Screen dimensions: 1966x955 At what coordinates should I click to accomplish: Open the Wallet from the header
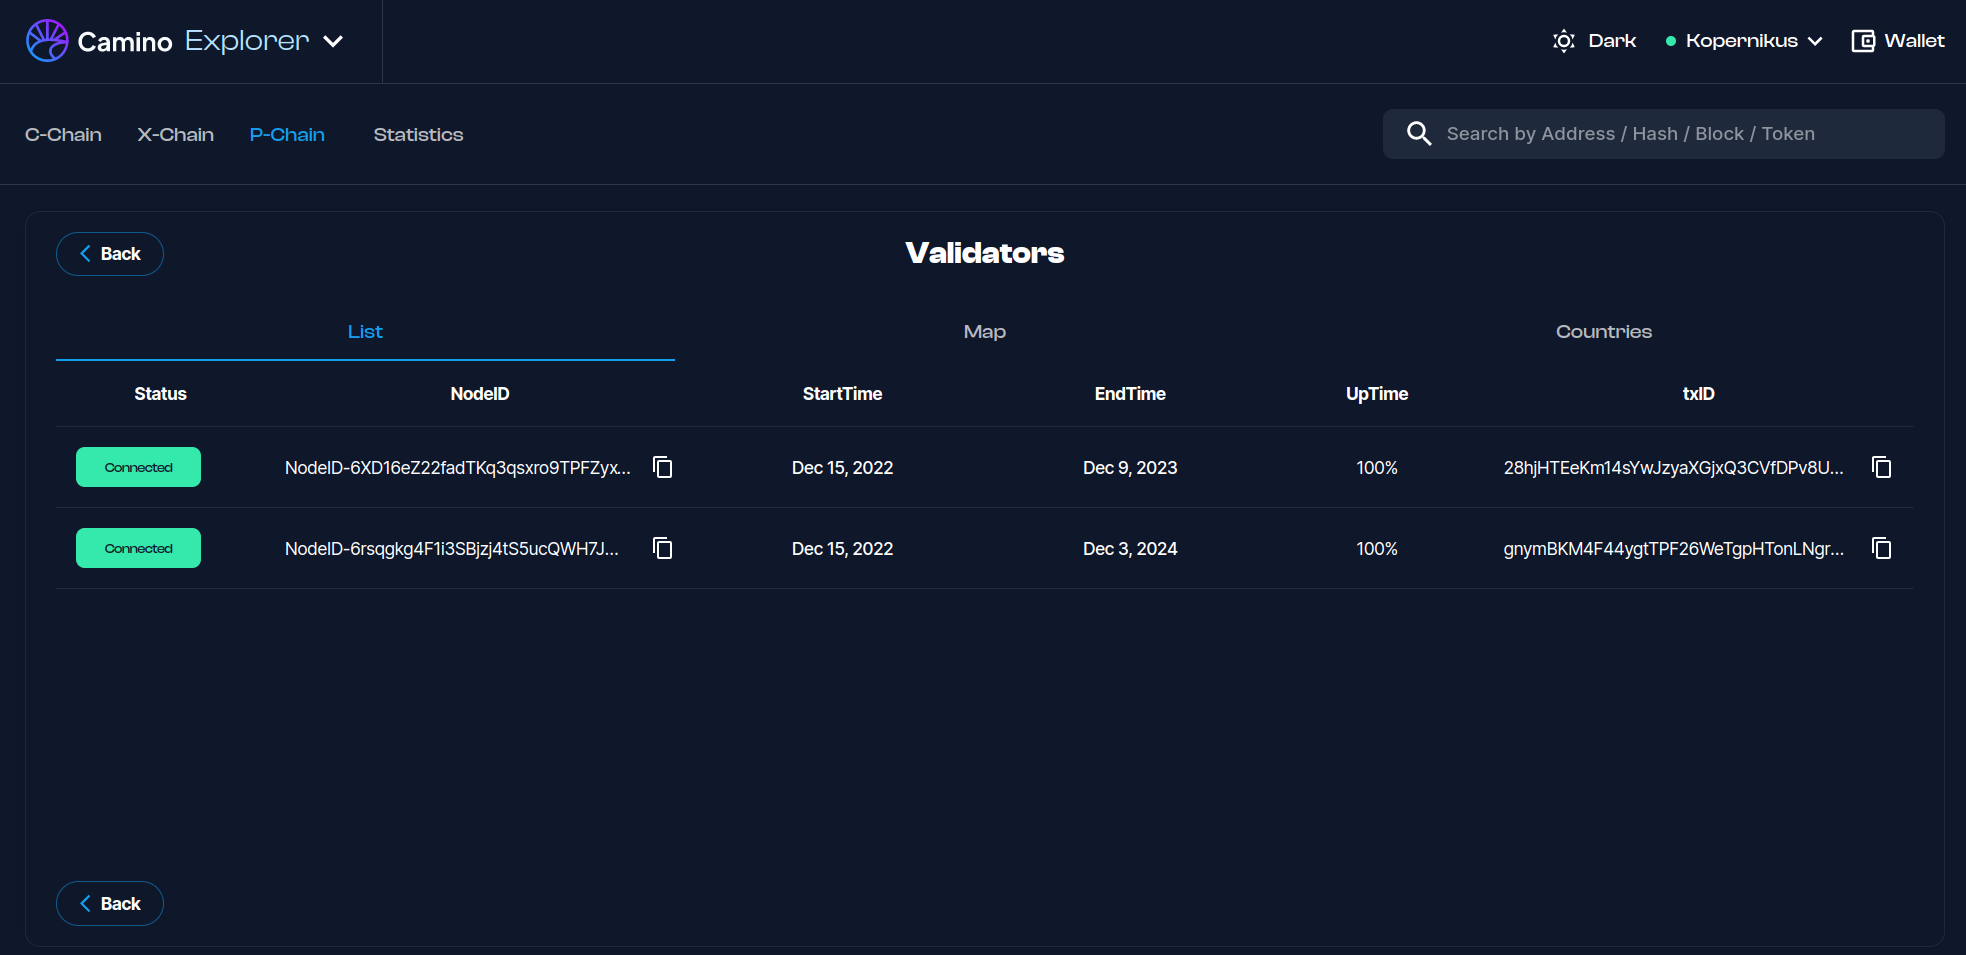(x=1897, y=41)
